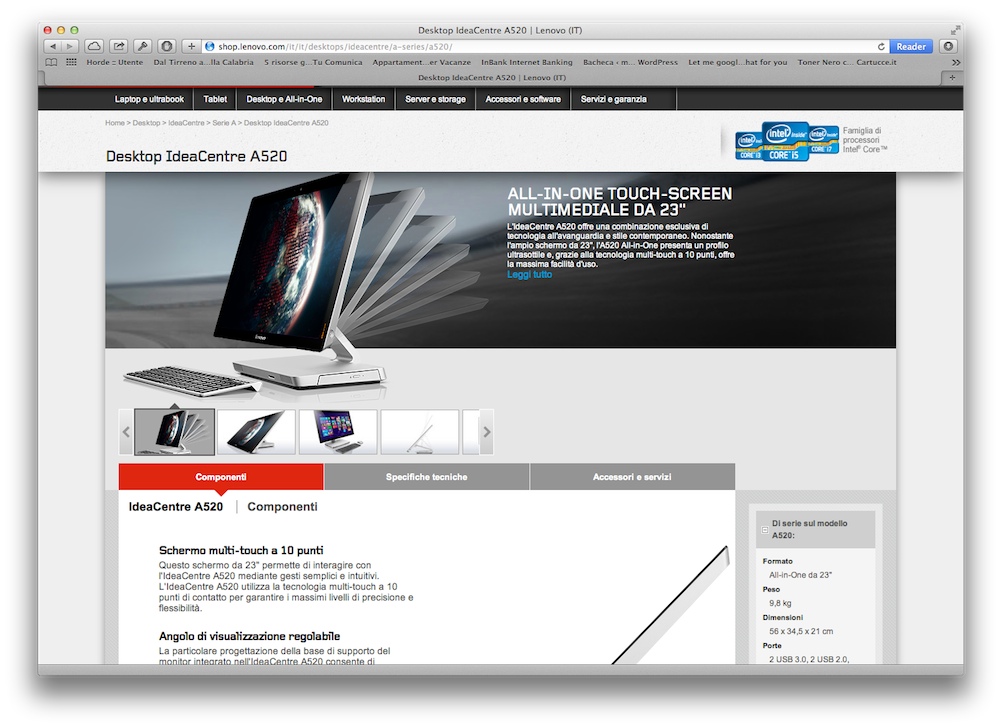Viewport: 1001px width, 728px height.
Task: Select the 'Desktop IdeaCentre A520 | Lenovo (IT)' tab
Action: pos(492,77)
